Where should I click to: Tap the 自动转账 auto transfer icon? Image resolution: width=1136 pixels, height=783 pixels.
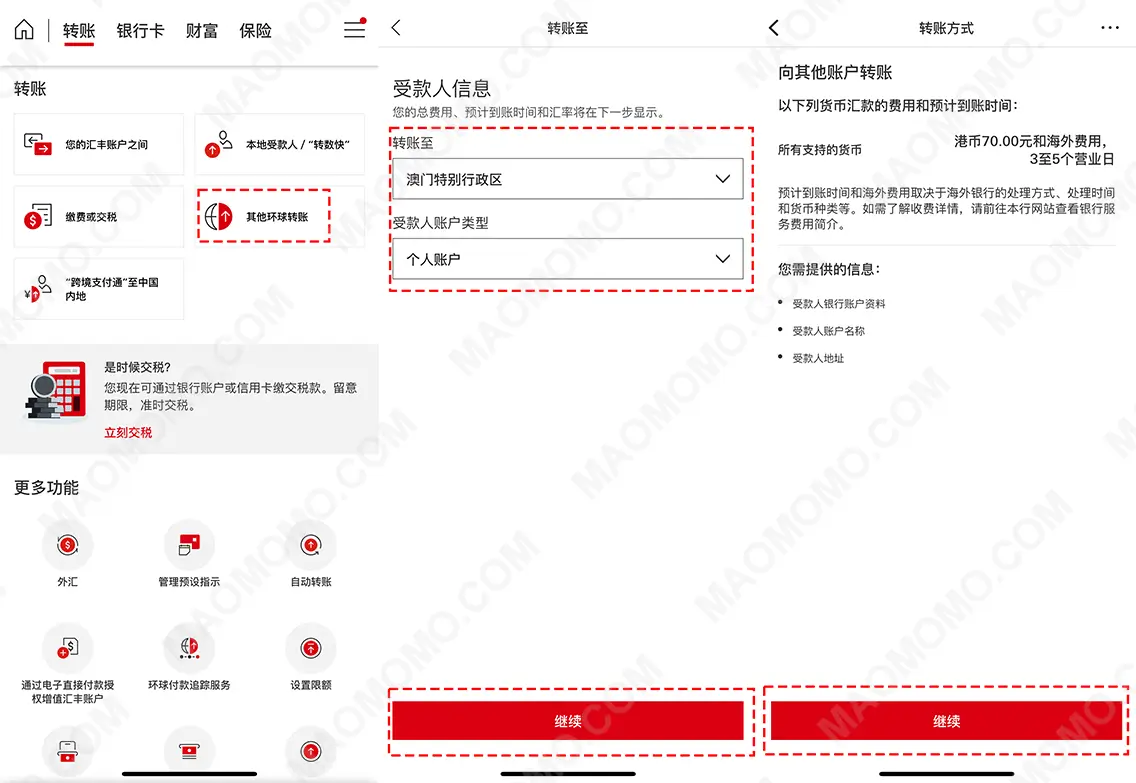[311, 545]
